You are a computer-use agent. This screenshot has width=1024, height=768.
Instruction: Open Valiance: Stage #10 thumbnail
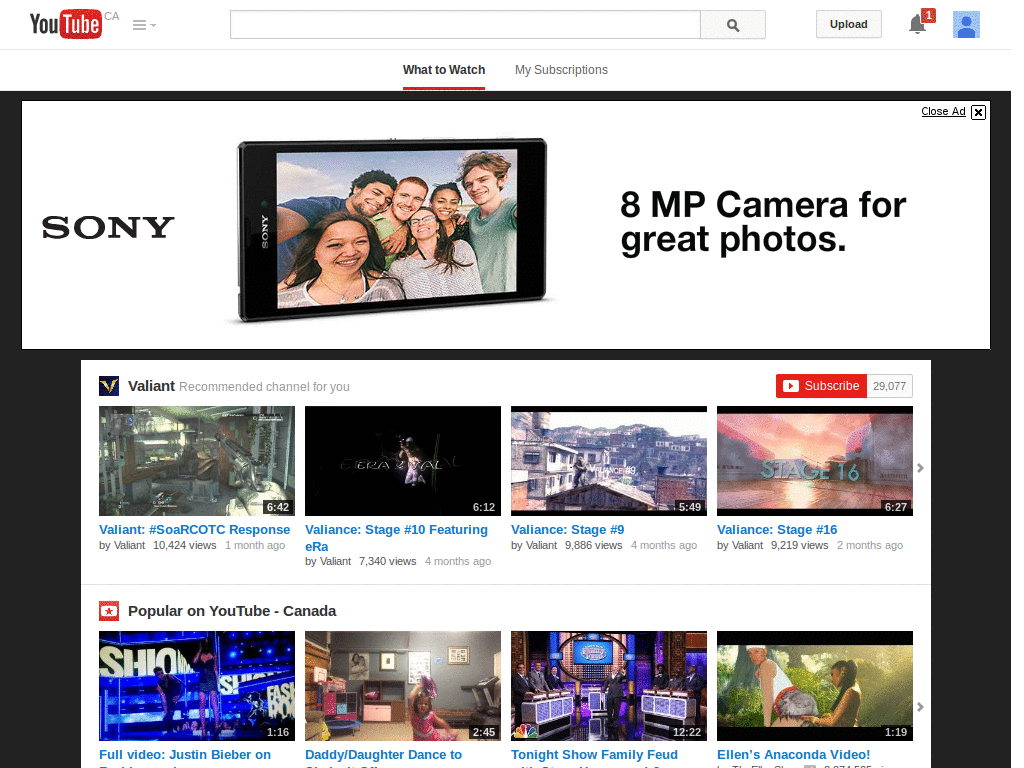[403, 461]
